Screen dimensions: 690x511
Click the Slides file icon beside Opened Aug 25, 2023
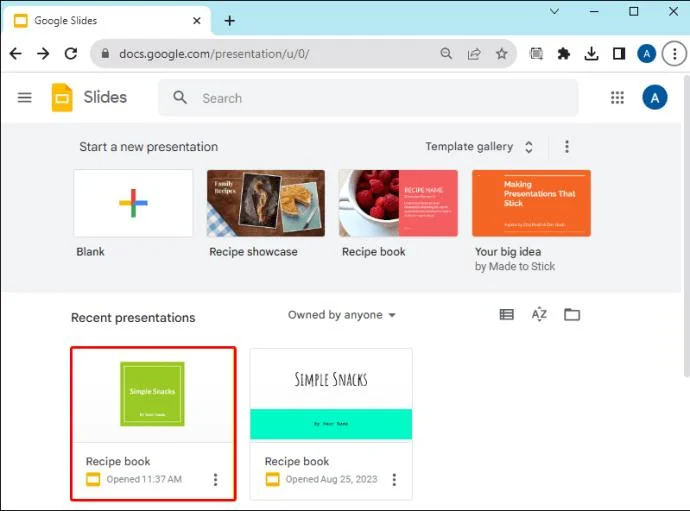tap(272, 479)
